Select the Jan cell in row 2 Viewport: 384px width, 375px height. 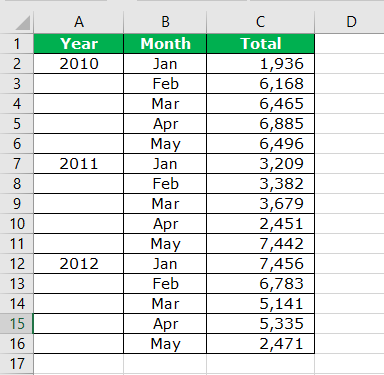tap(165, 64)
